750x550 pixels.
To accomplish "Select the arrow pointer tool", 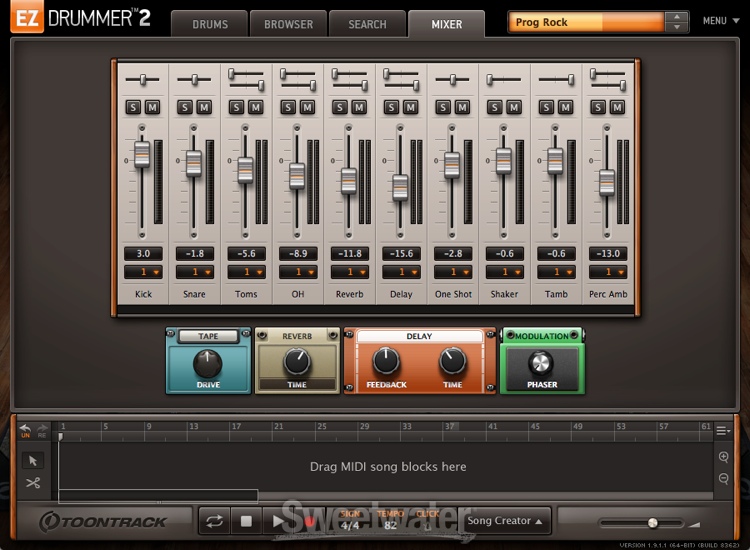I will pos(32,460).
